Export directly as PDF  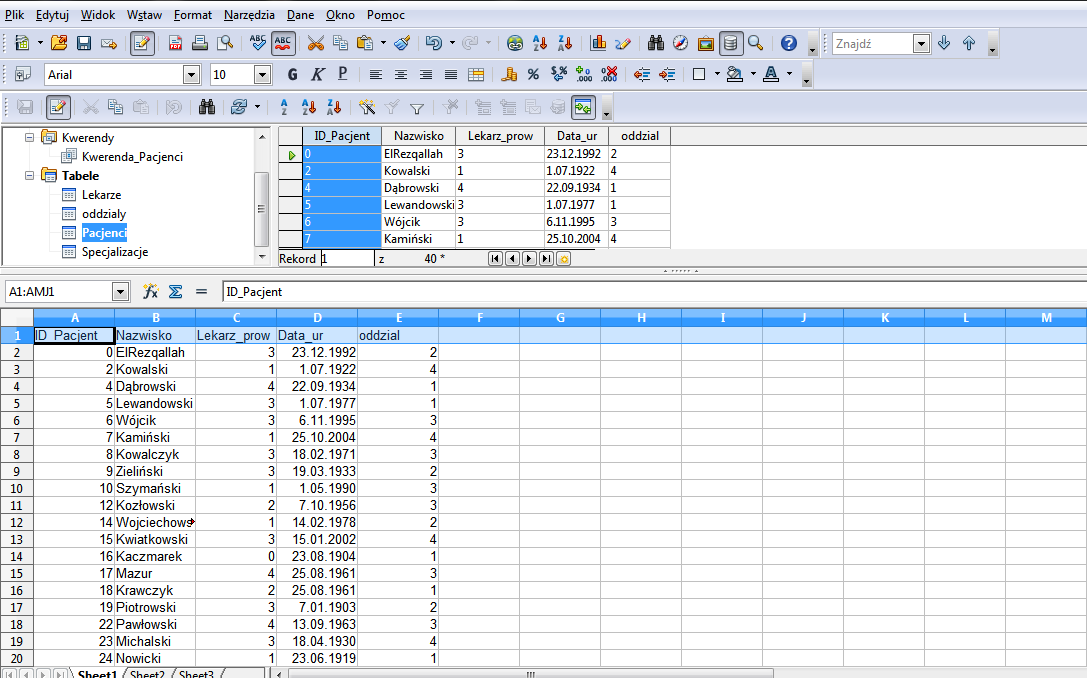point(175,44)
